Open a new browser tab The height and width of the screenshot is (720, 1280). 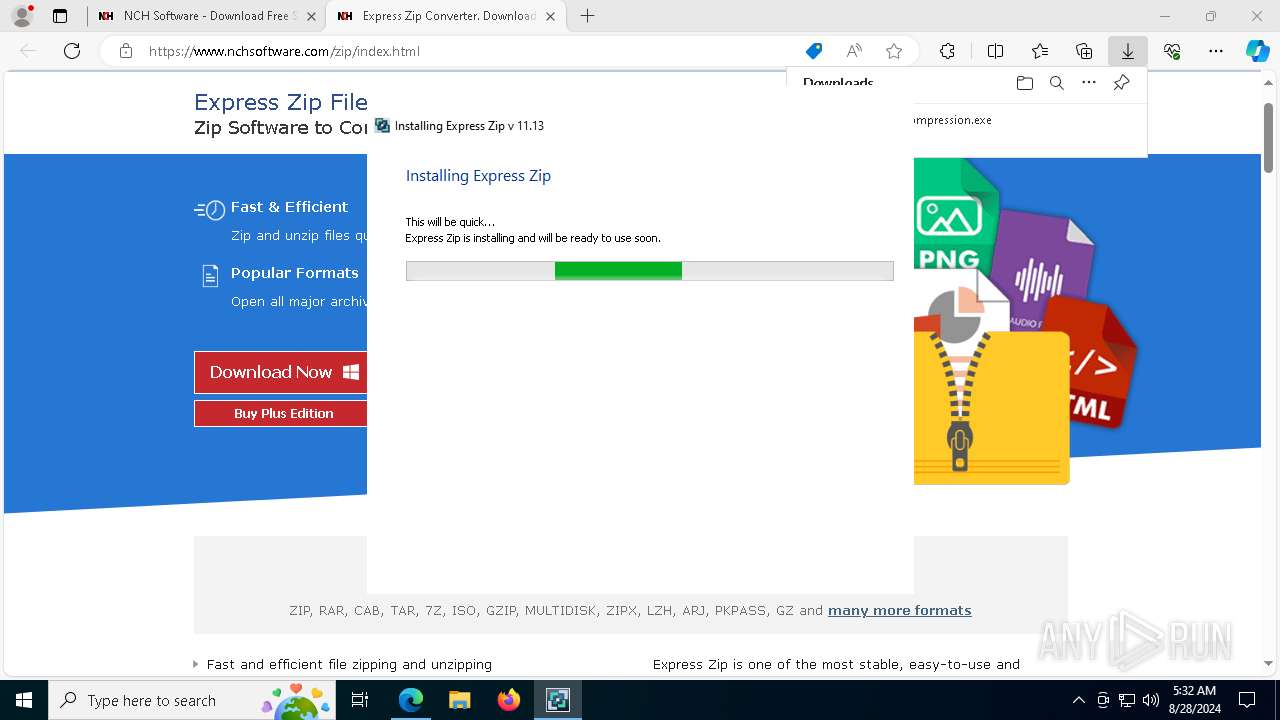588,16
